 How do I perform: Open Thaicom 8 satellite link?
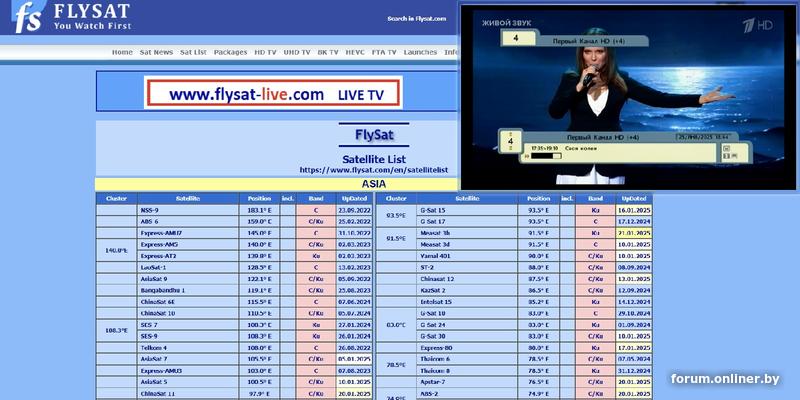coord(435,371)
